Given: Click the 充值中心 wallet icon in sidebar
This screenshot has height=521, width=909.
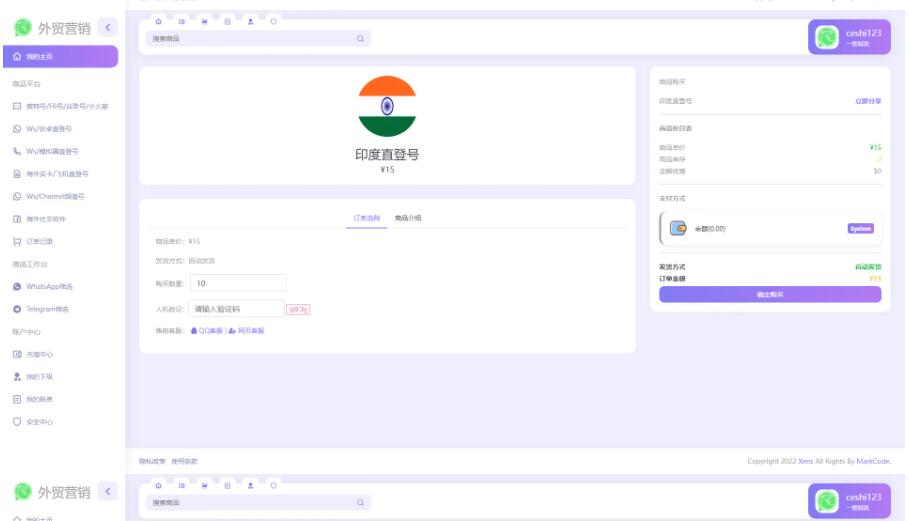Looking at the screenshot, I should [x=17, y=354].
